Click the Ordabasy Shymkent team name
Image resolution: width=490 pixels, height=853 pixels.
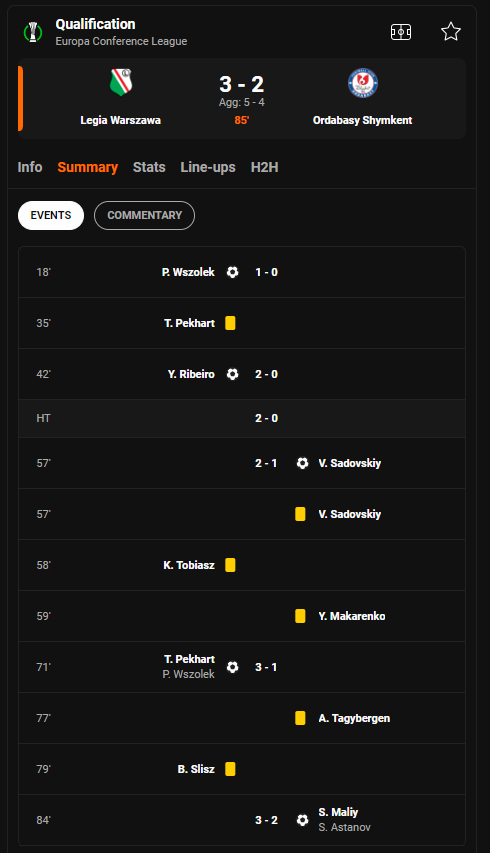363,120
